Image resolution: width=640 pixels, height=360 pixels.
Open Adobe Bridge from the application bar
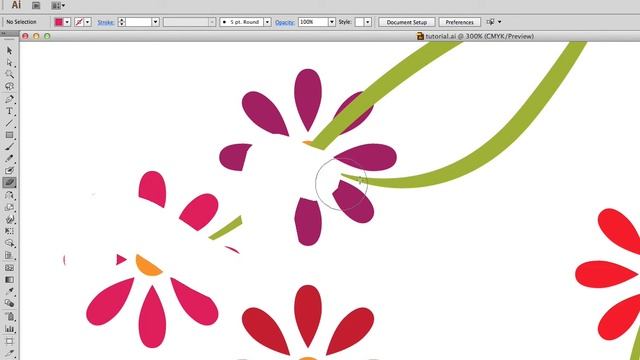coord(36,5)
